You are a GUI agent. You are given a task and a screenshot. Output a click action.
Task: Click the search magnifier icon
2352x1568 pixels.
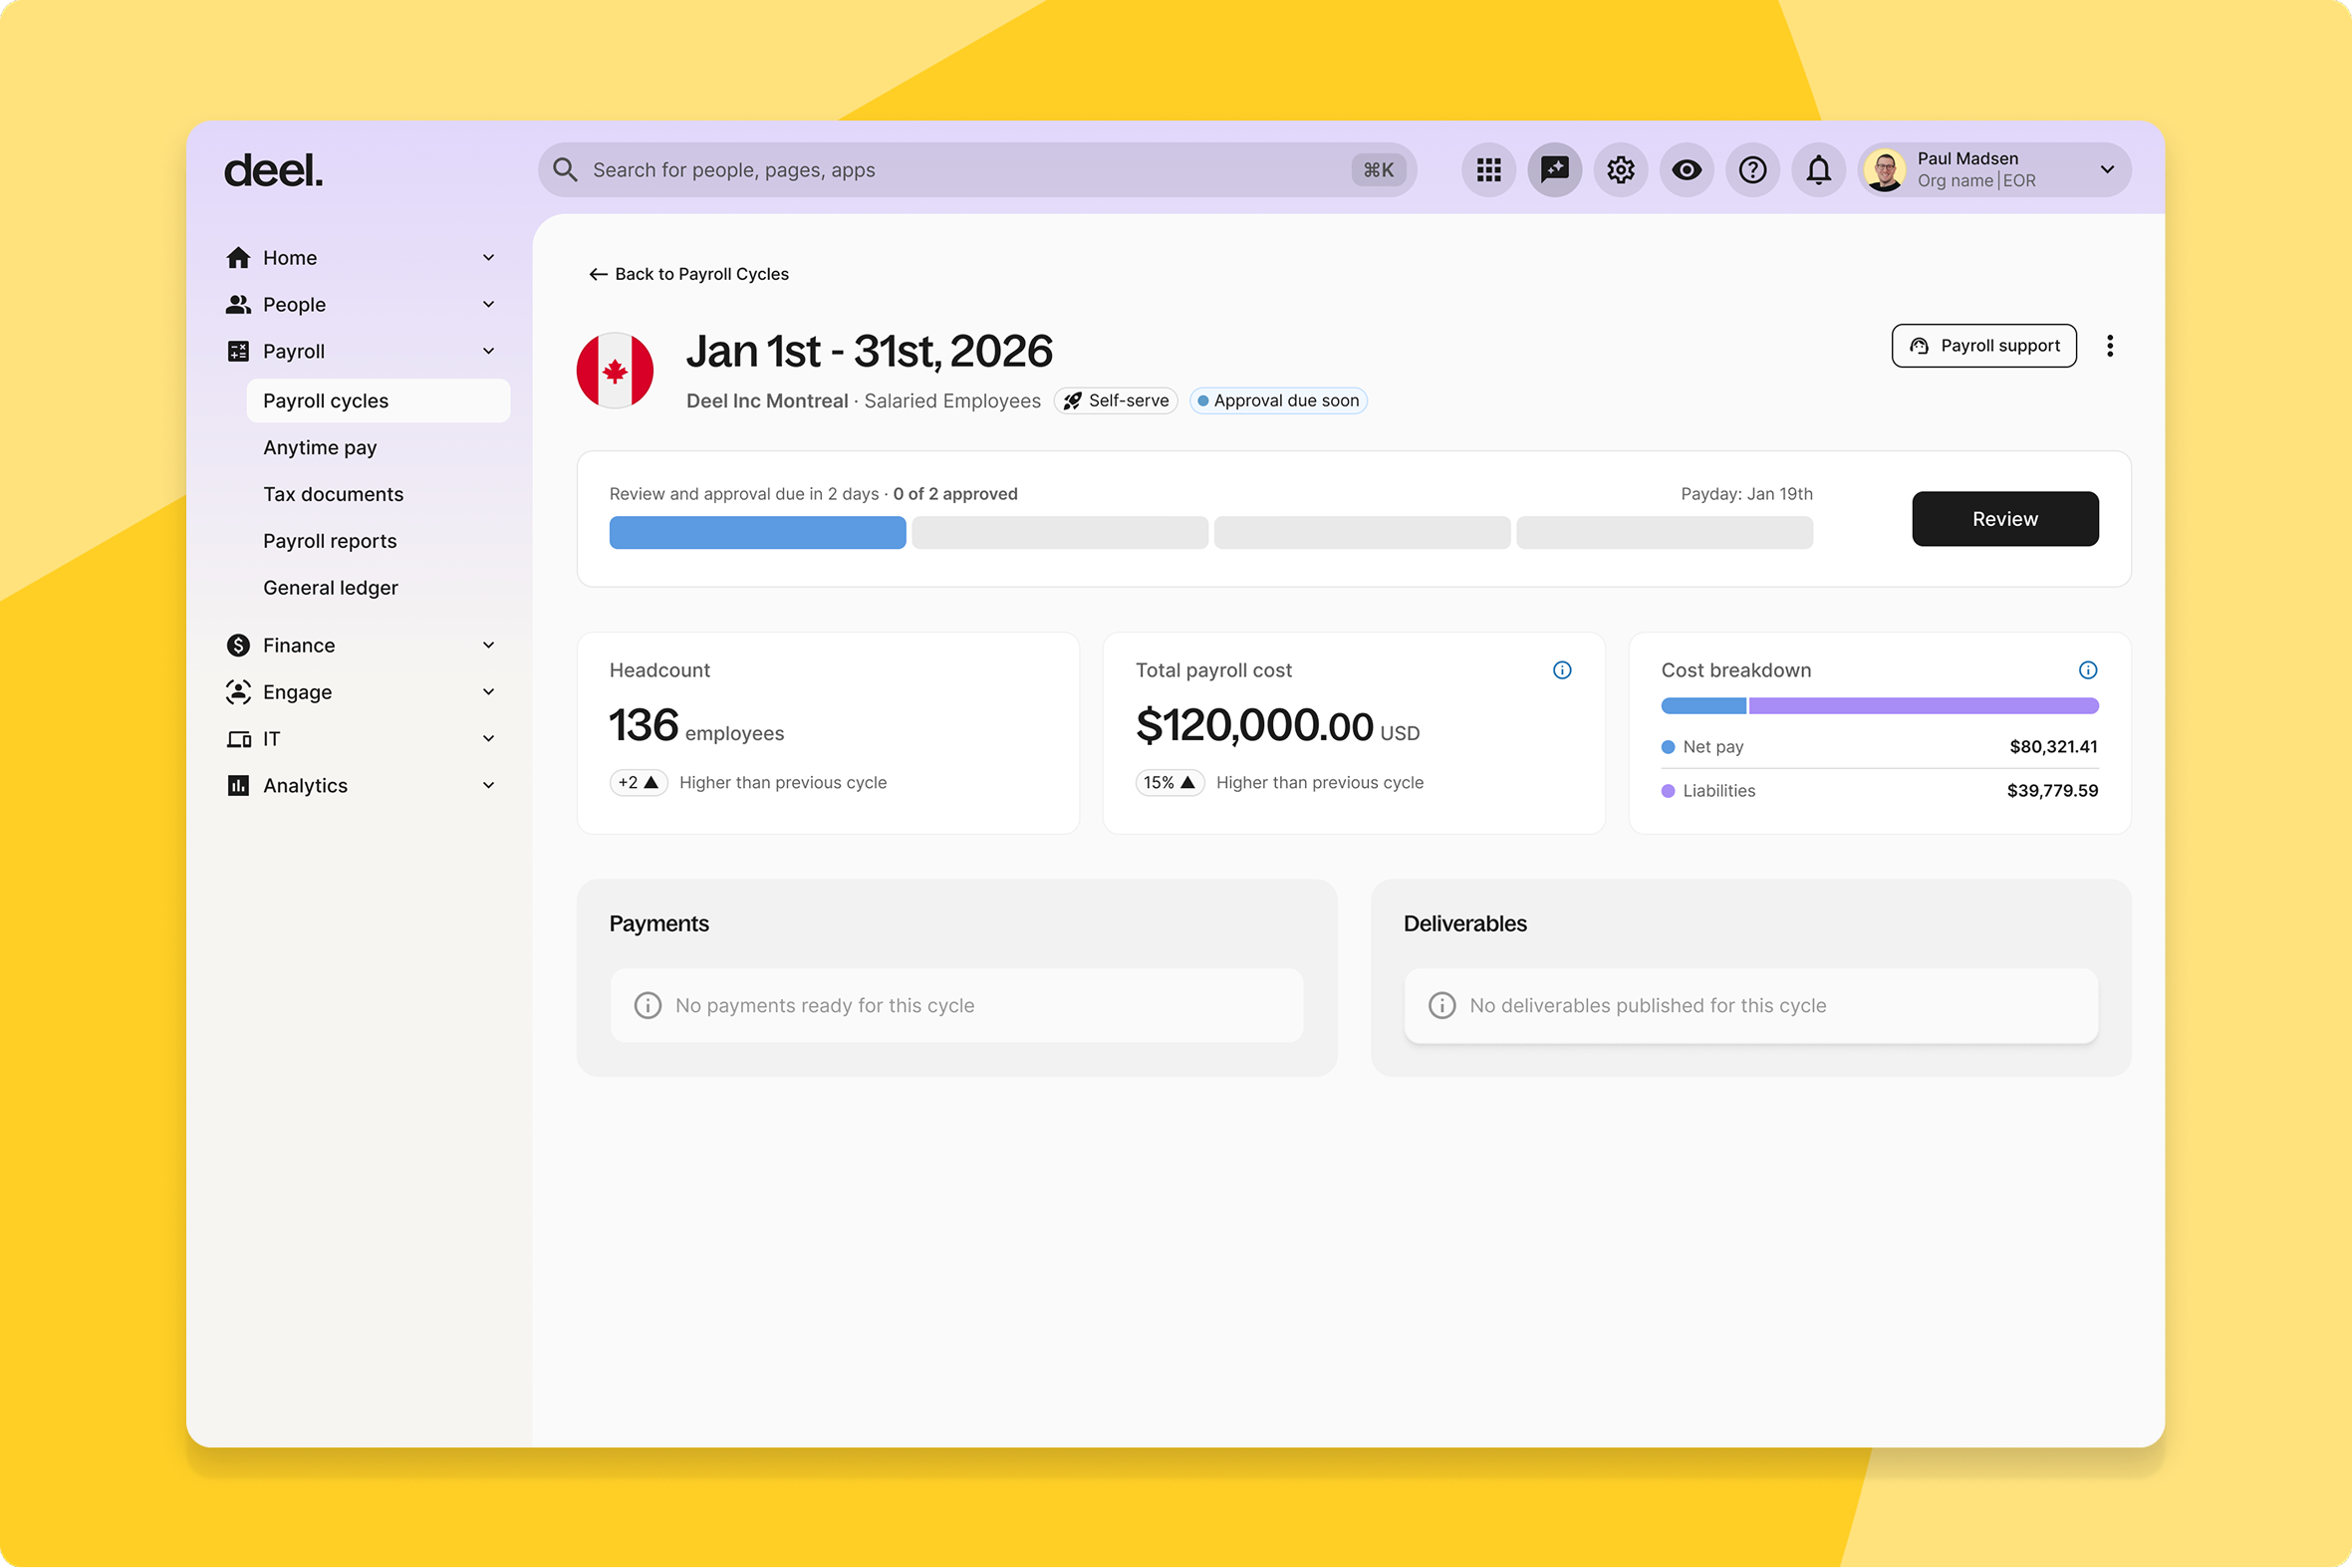click(565, 170)
